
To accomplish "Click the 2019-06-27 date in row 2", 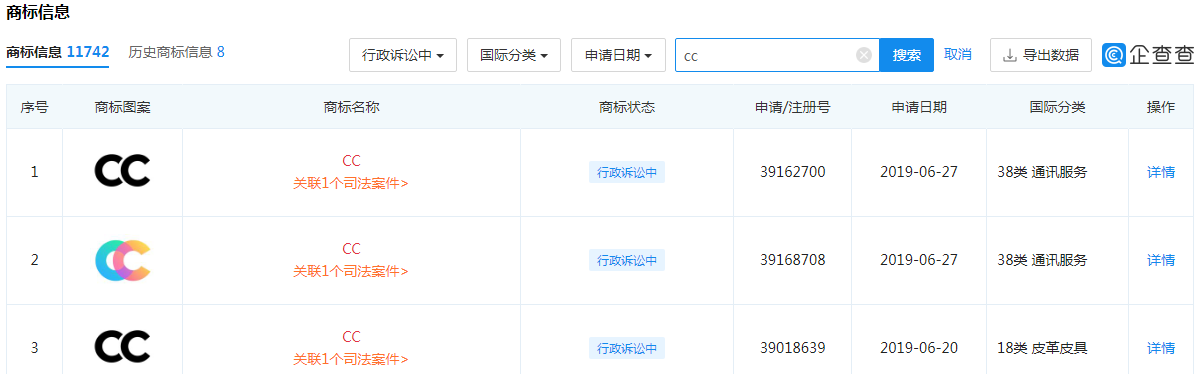I will click(919, 260).
